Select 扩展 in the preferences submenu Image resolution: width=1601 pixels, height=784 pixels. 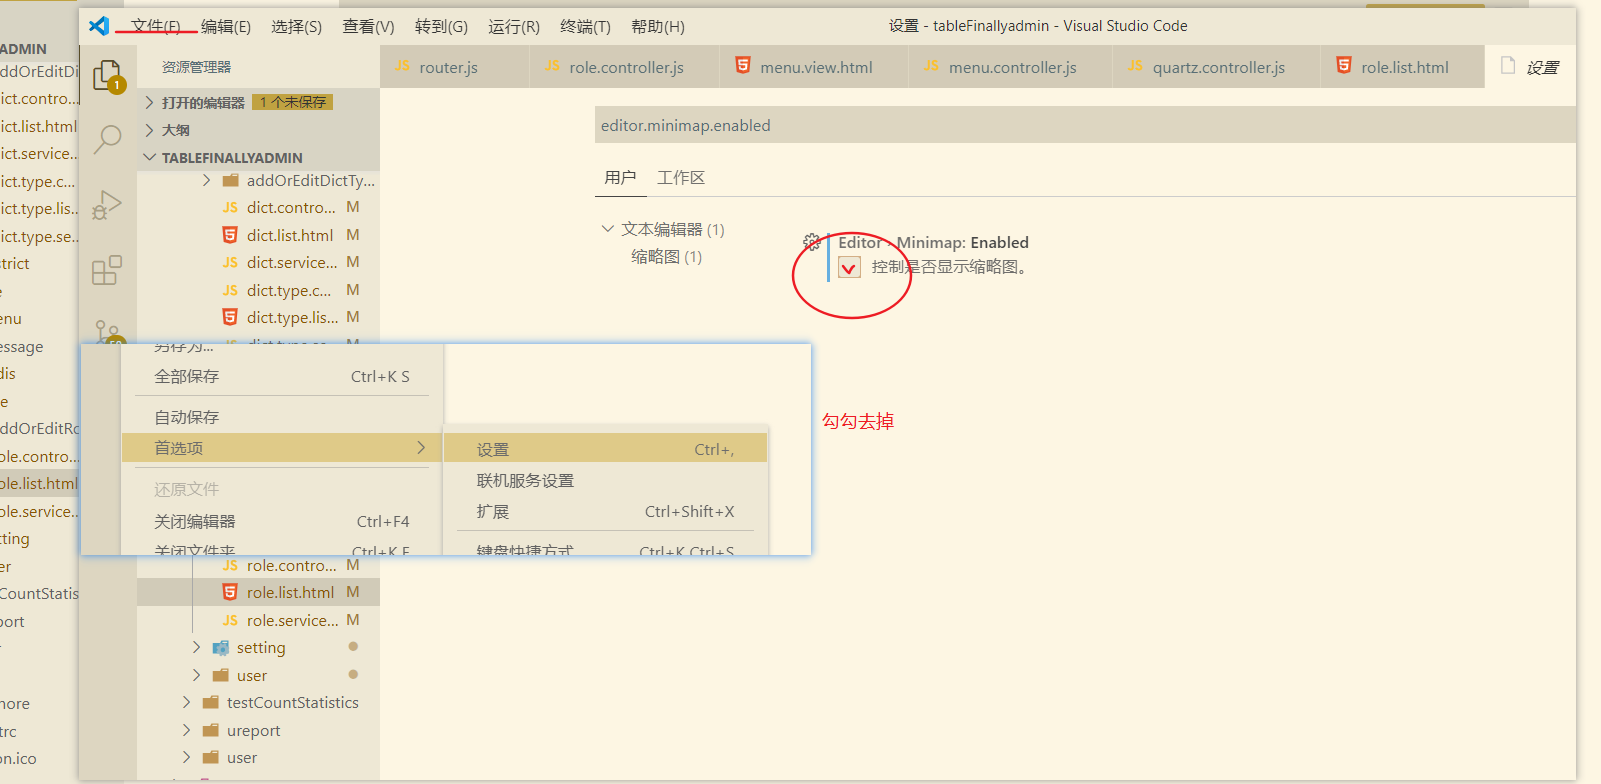605,511
